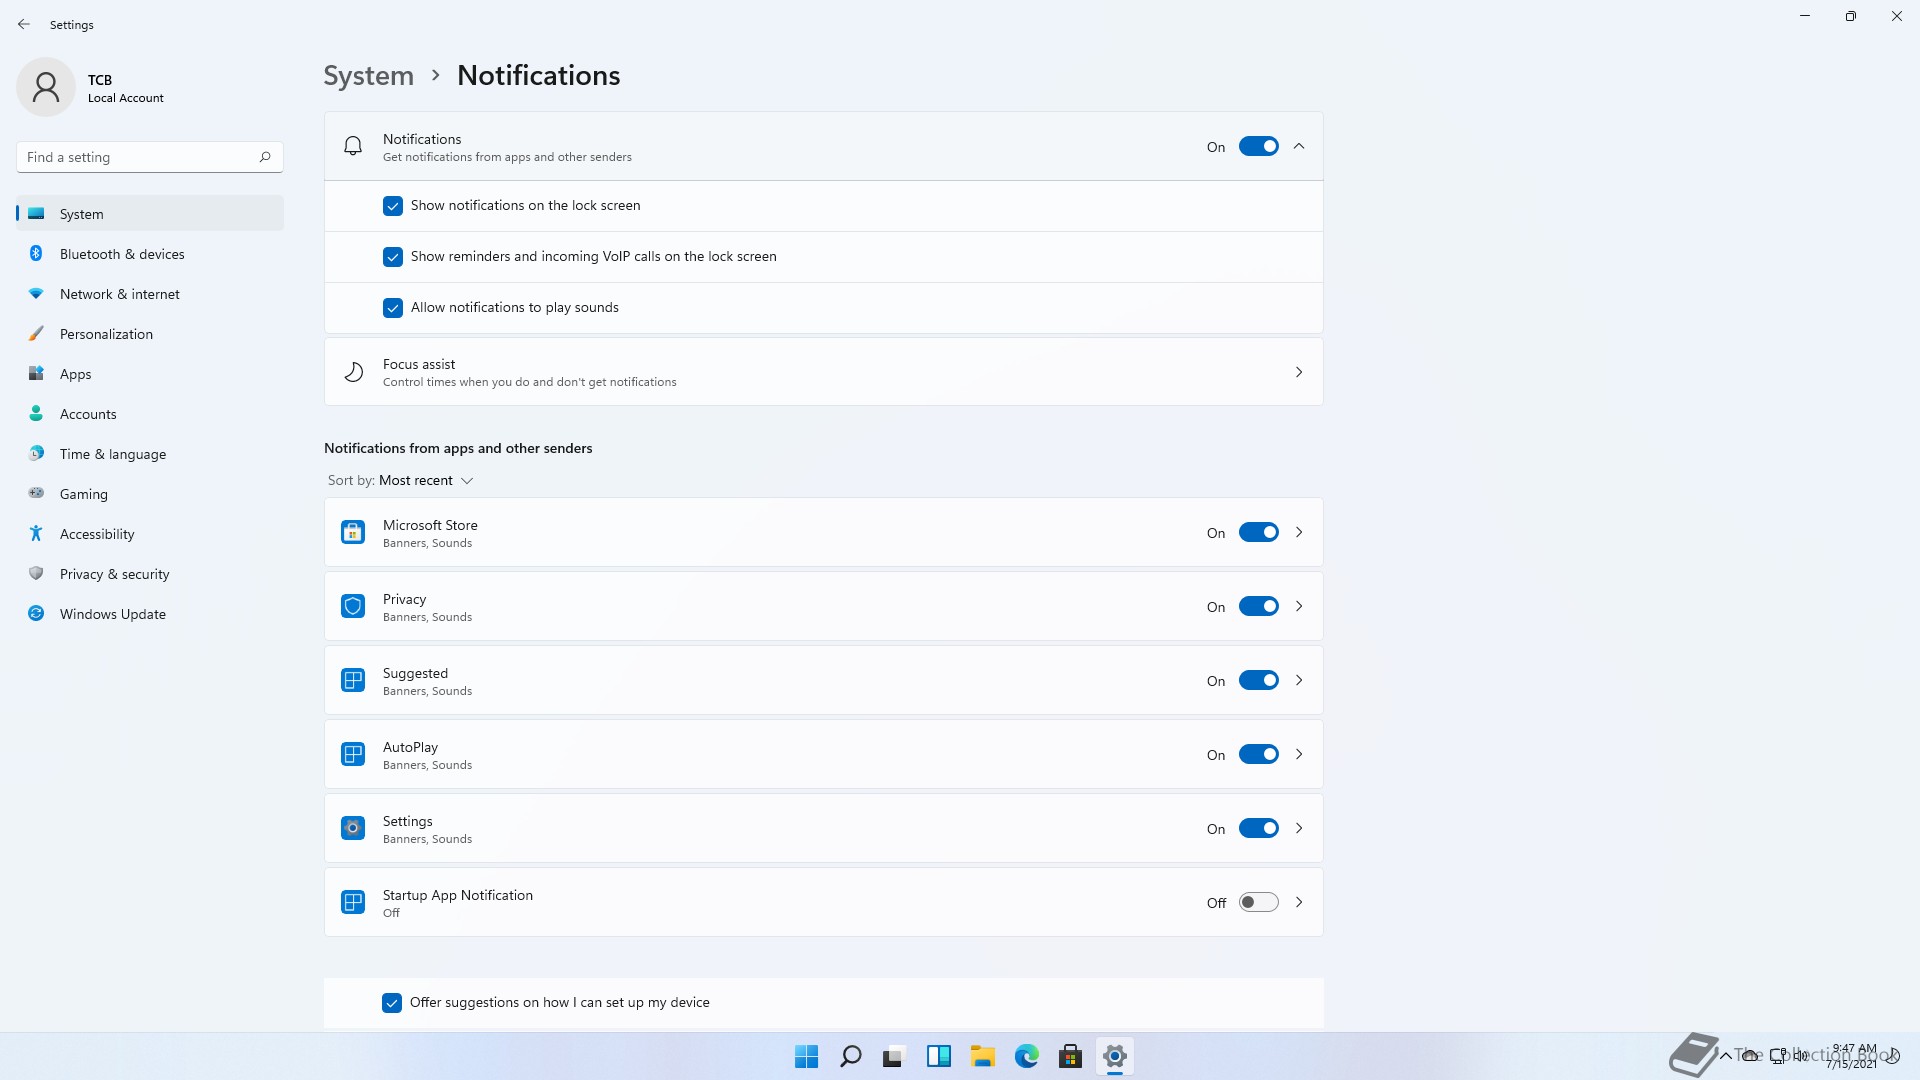Uncheck Allow notifications to play sounds
This screenshot has width=1920, height=1080.
(393, 308)
